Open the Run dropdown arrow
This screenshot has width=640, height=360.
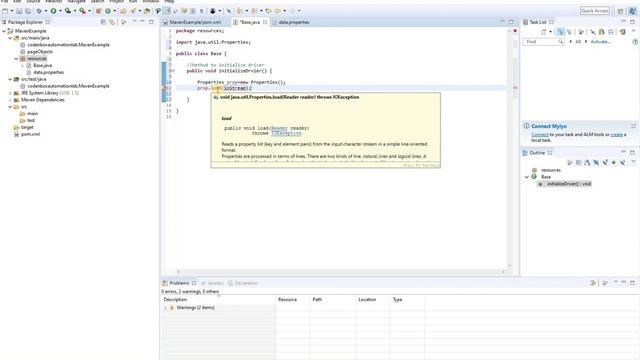pyautogui.click(x=60, y=11)
